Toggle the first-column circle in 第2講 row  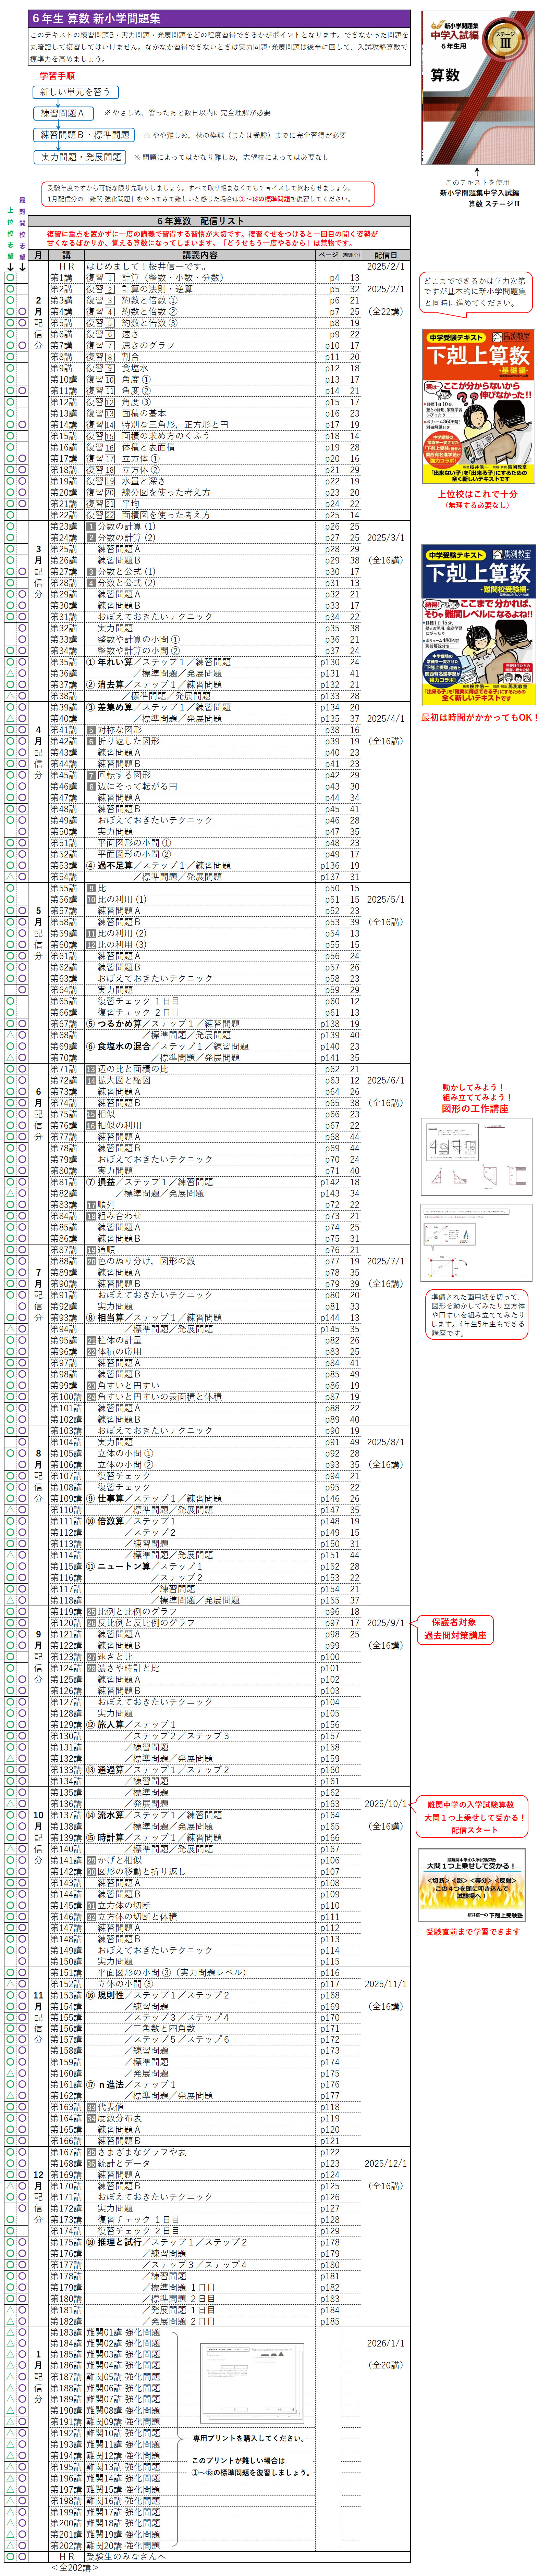coord(10,289)
